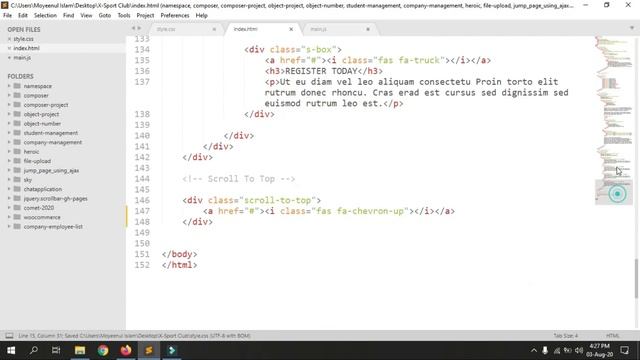Select style.css in Open Files
640x360 pixels.
(x=24, y=39)
